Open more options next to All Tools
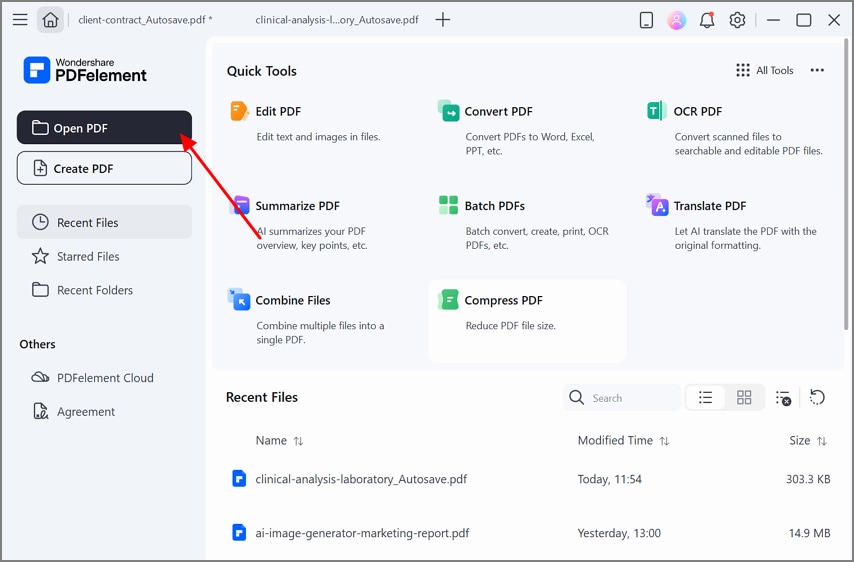The image size is (854, 562). pyautogui.click(x=817, y=71)
